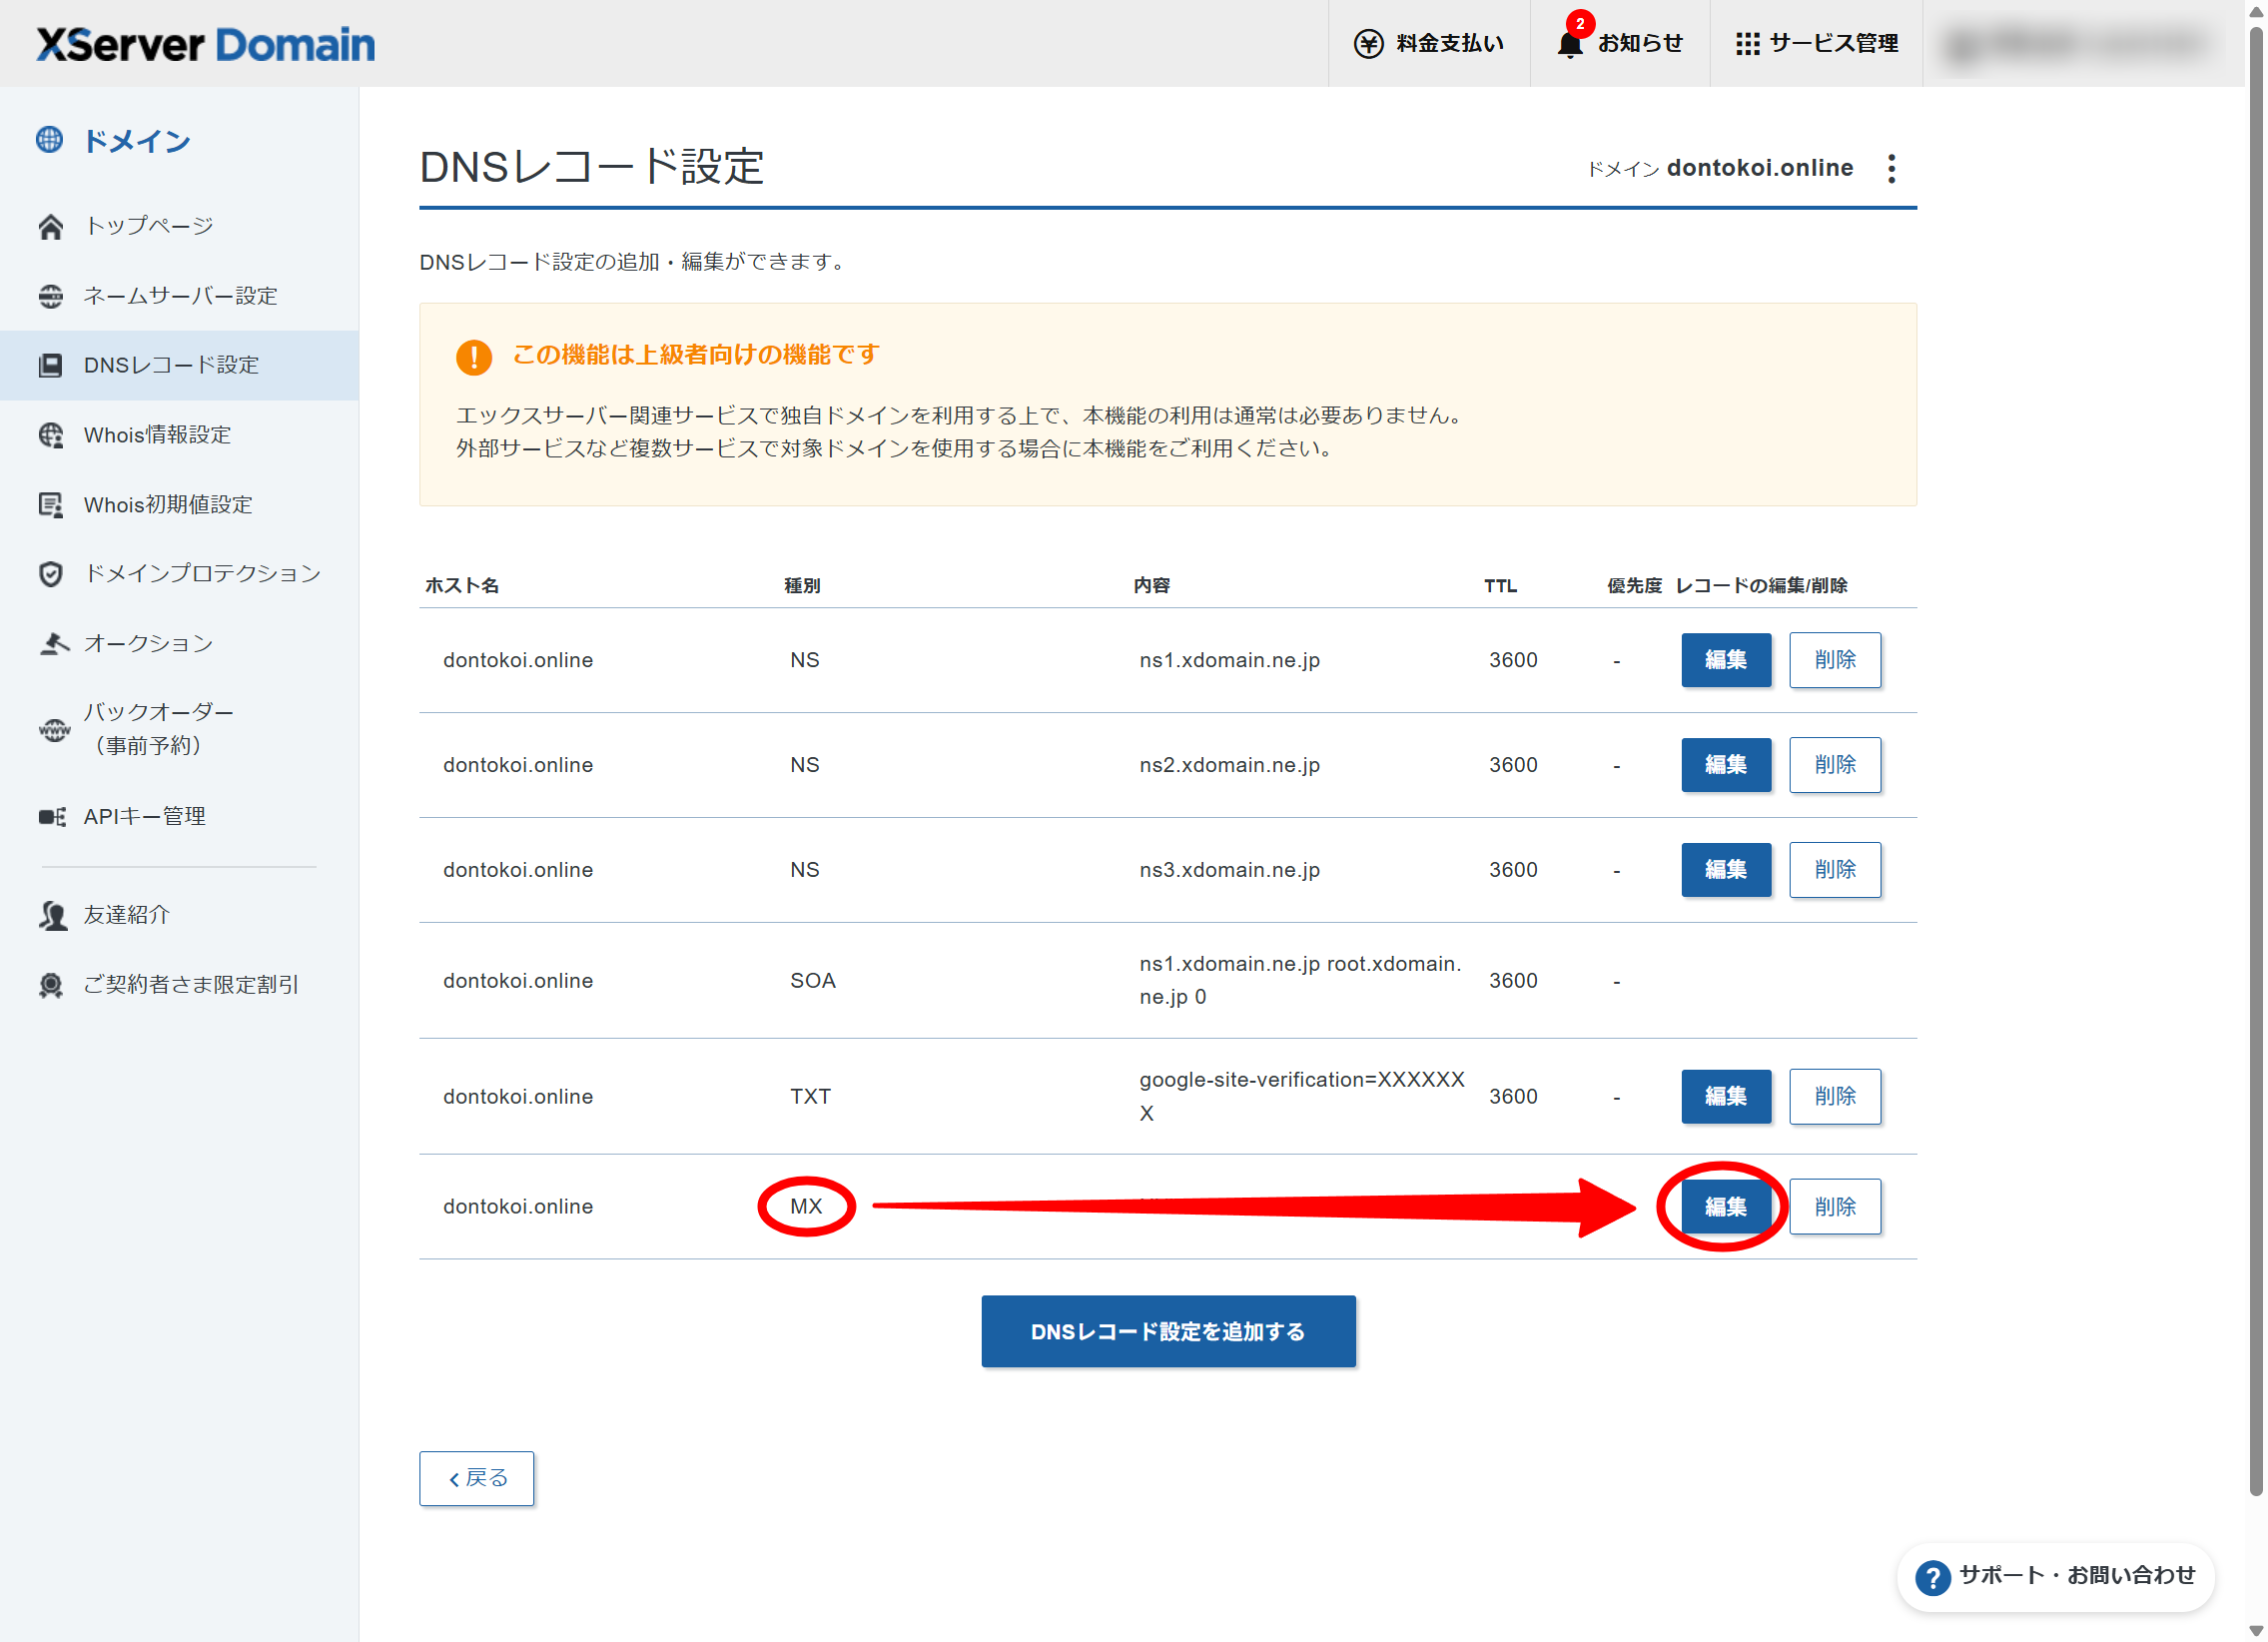Click the TTL column header

pos(1500,586)
